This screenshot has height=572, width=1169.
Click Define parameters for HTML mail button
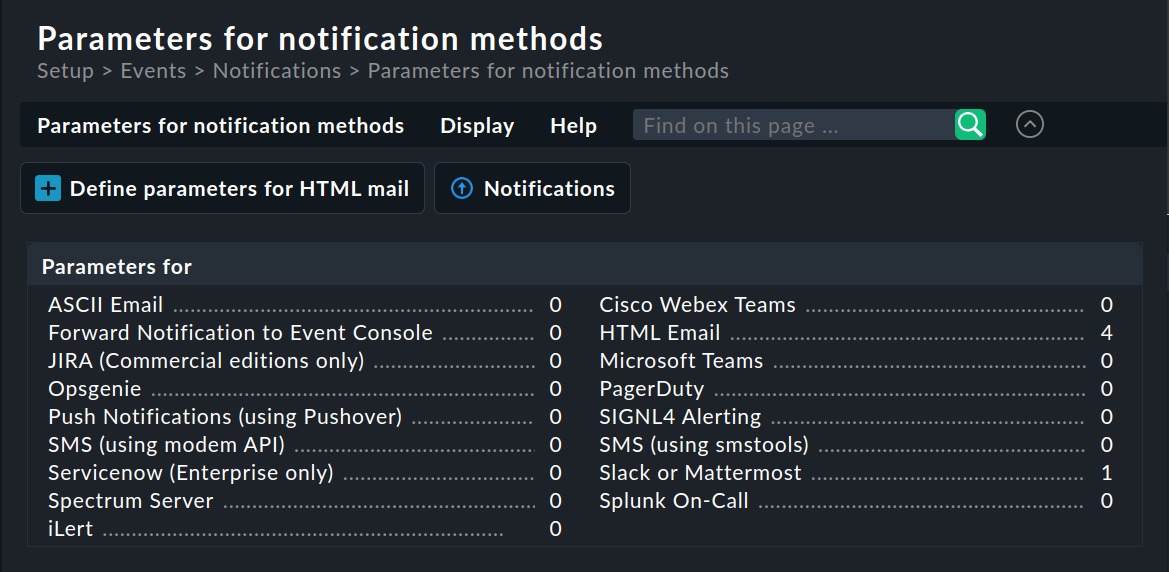tap(222, 189)
